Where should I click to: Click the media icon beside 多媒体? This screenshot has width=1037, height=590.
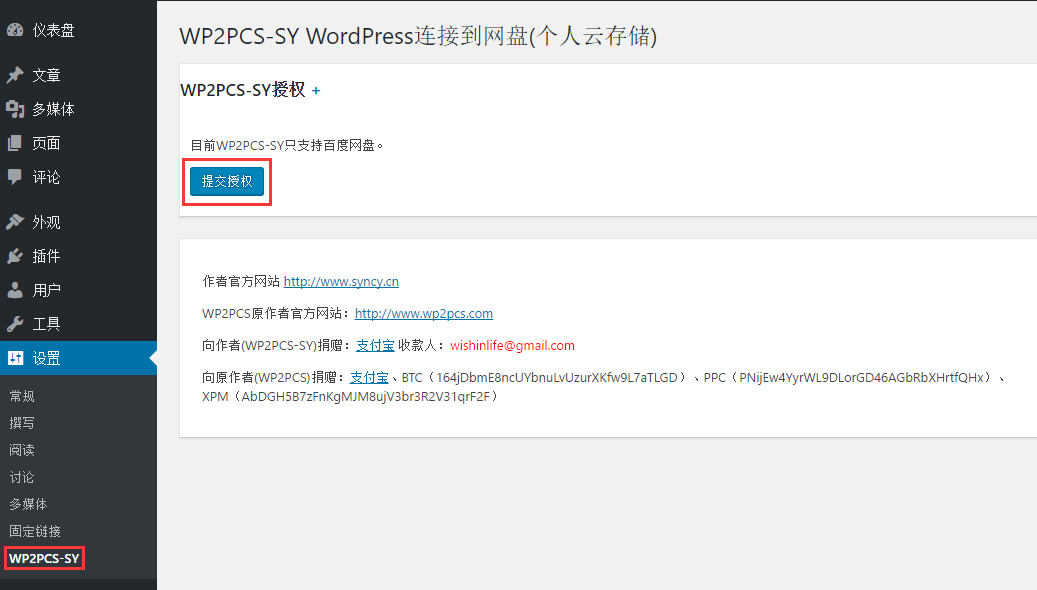[x=15, y=109]
